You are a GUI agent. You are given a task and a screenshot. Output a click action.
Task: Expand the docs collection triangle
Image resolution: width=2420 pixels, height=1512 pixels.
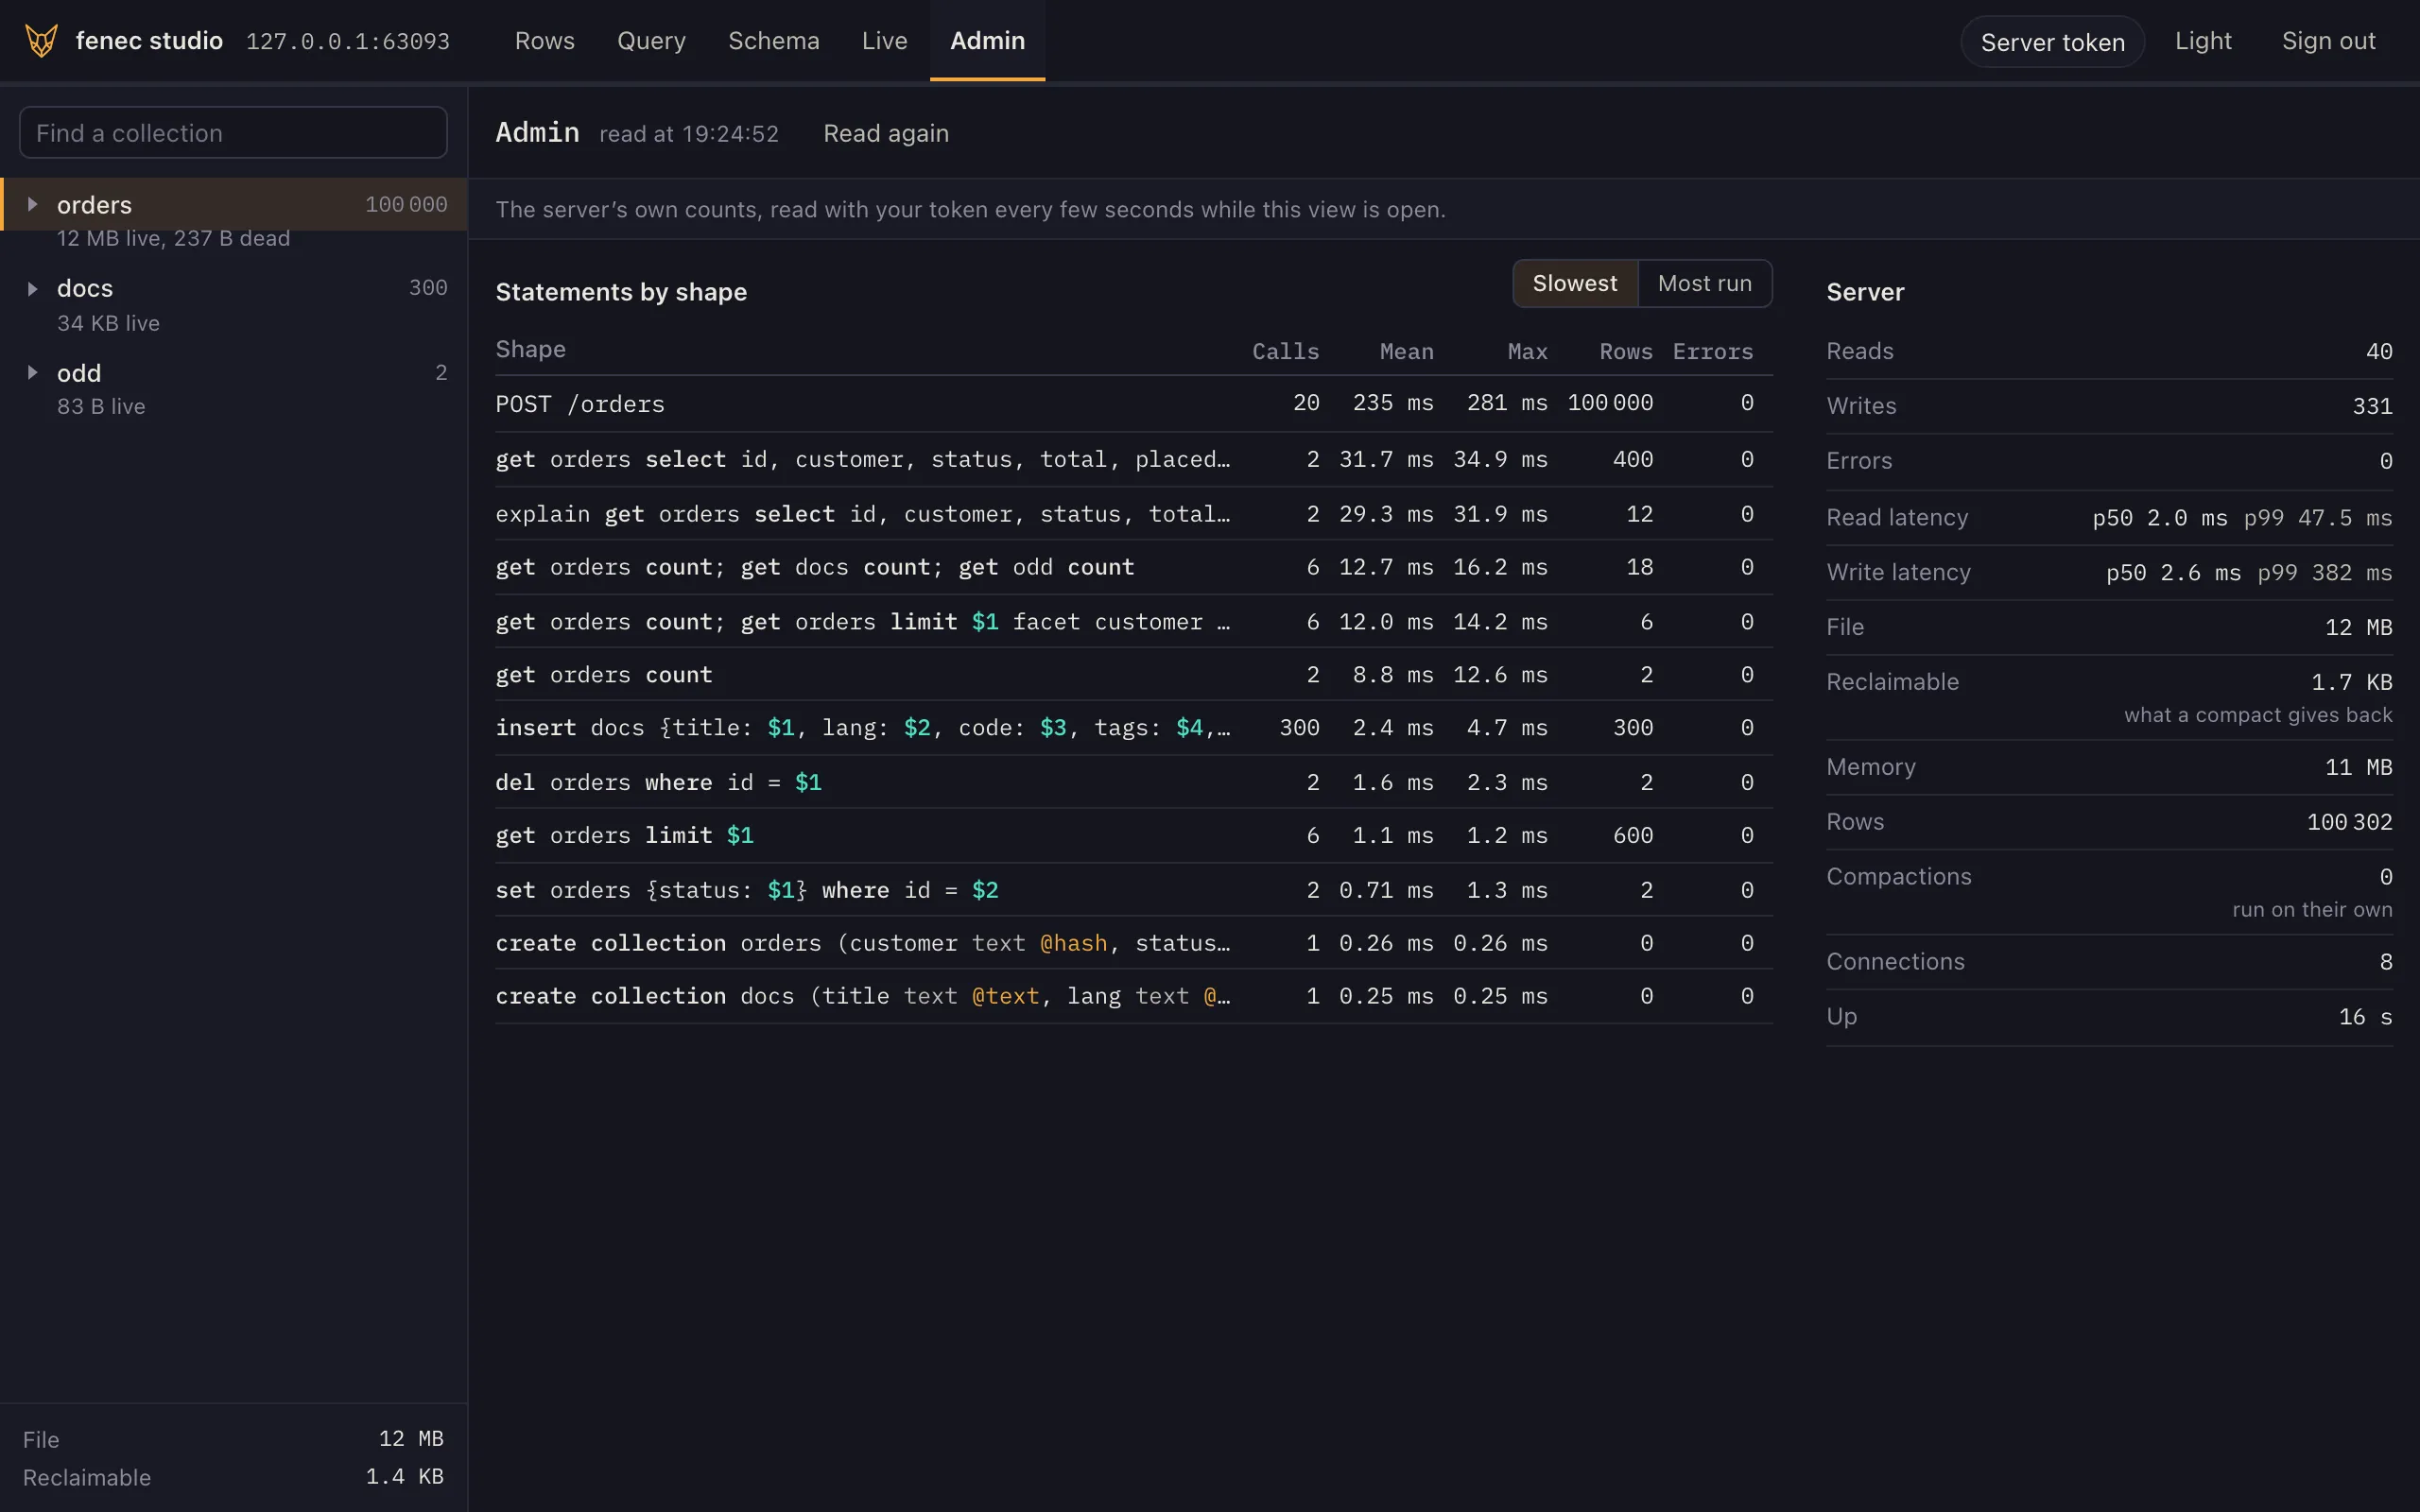click(x=32, y=289)
